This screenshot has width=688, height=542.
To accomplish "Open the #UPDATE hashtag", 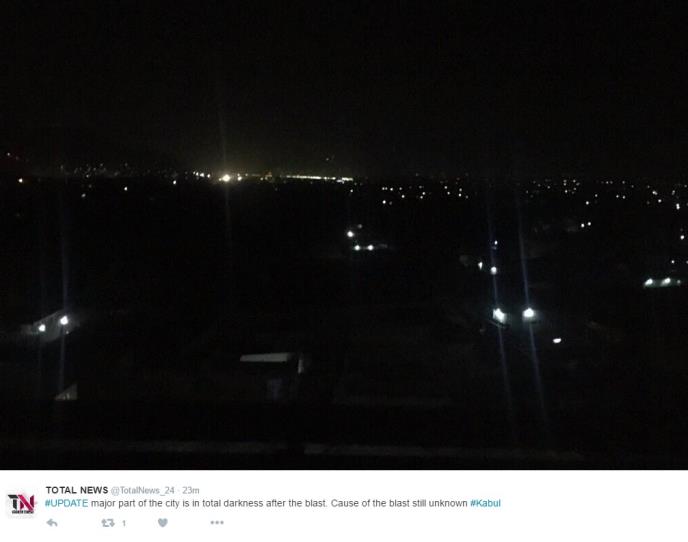I will pos(67,503).
